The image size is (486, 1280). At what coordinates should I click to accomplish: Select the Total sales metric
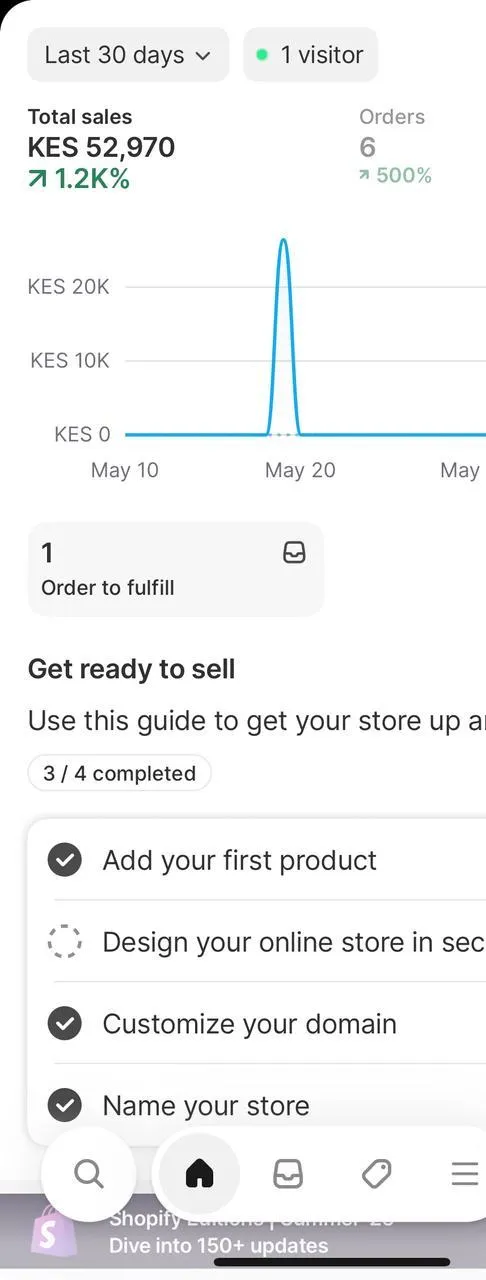(101, 148)
